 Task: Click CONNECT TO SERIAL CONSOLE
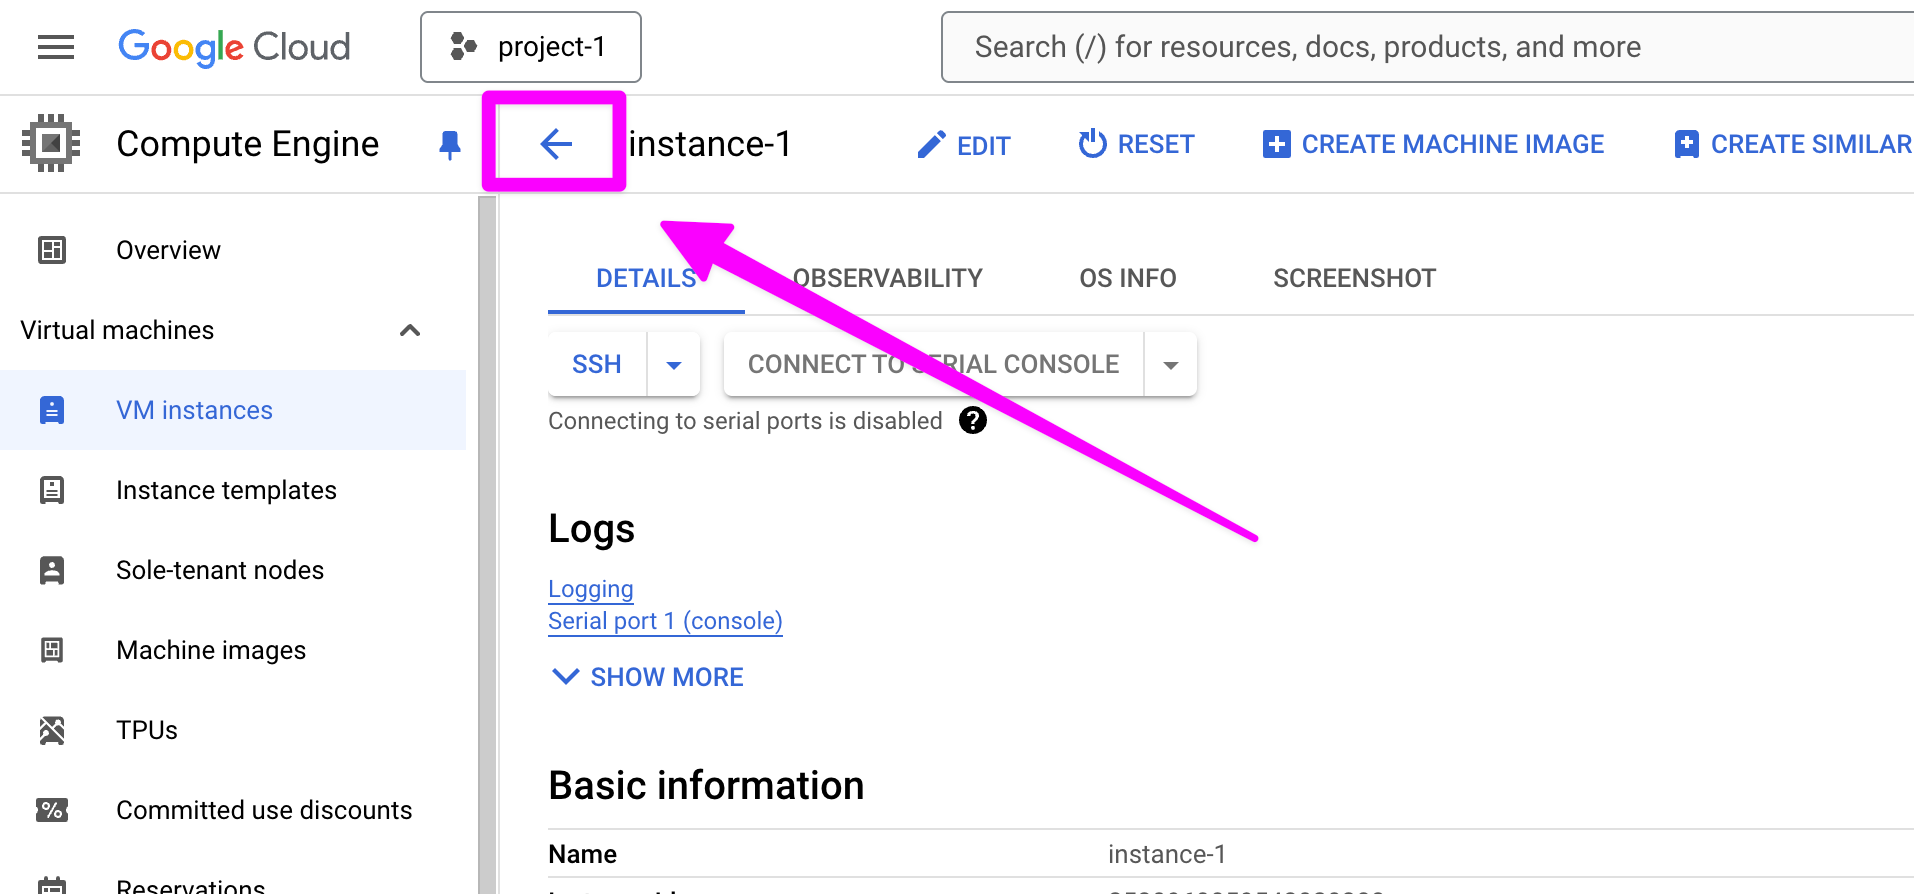tap(933, 364)
